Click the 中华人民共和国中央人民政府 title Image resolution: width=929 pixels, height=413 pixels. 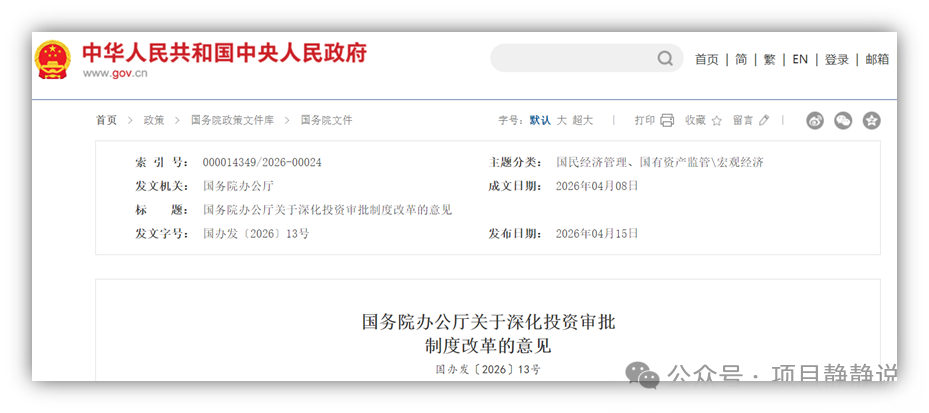click(x=225, y=53)
